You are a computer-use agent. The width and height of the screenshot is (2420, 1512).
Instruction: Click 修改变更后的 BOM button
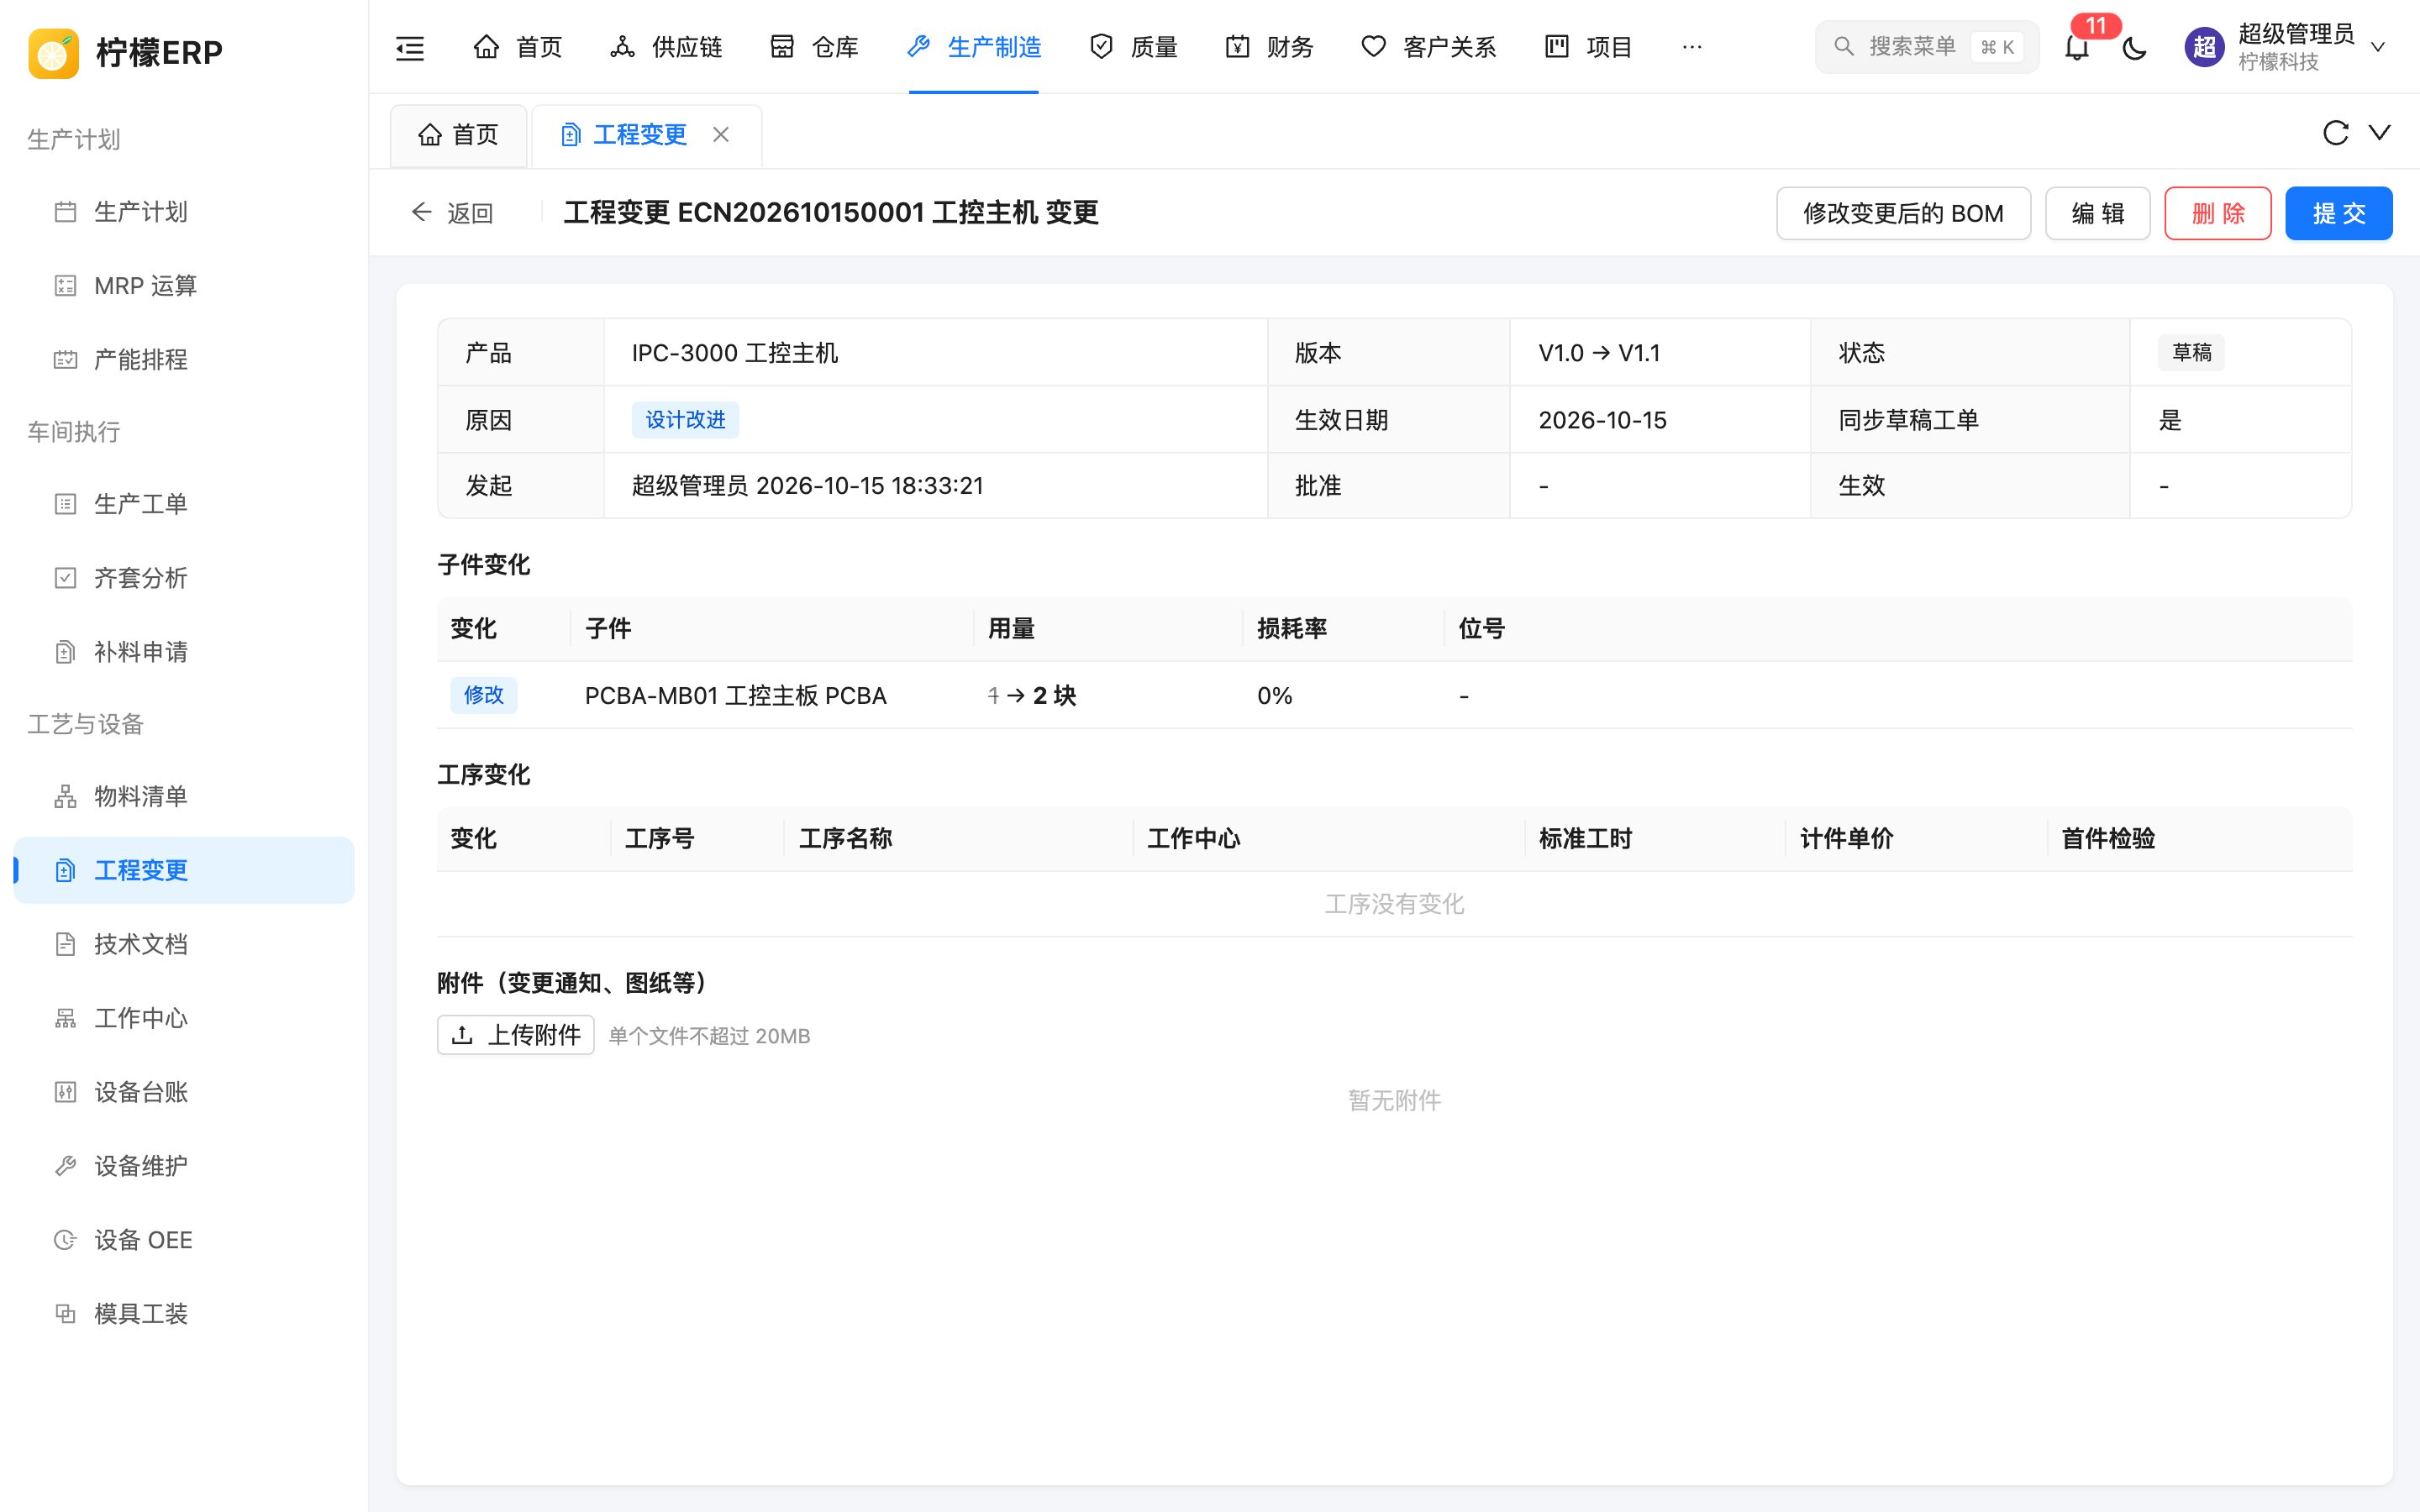pos(1903,213)
